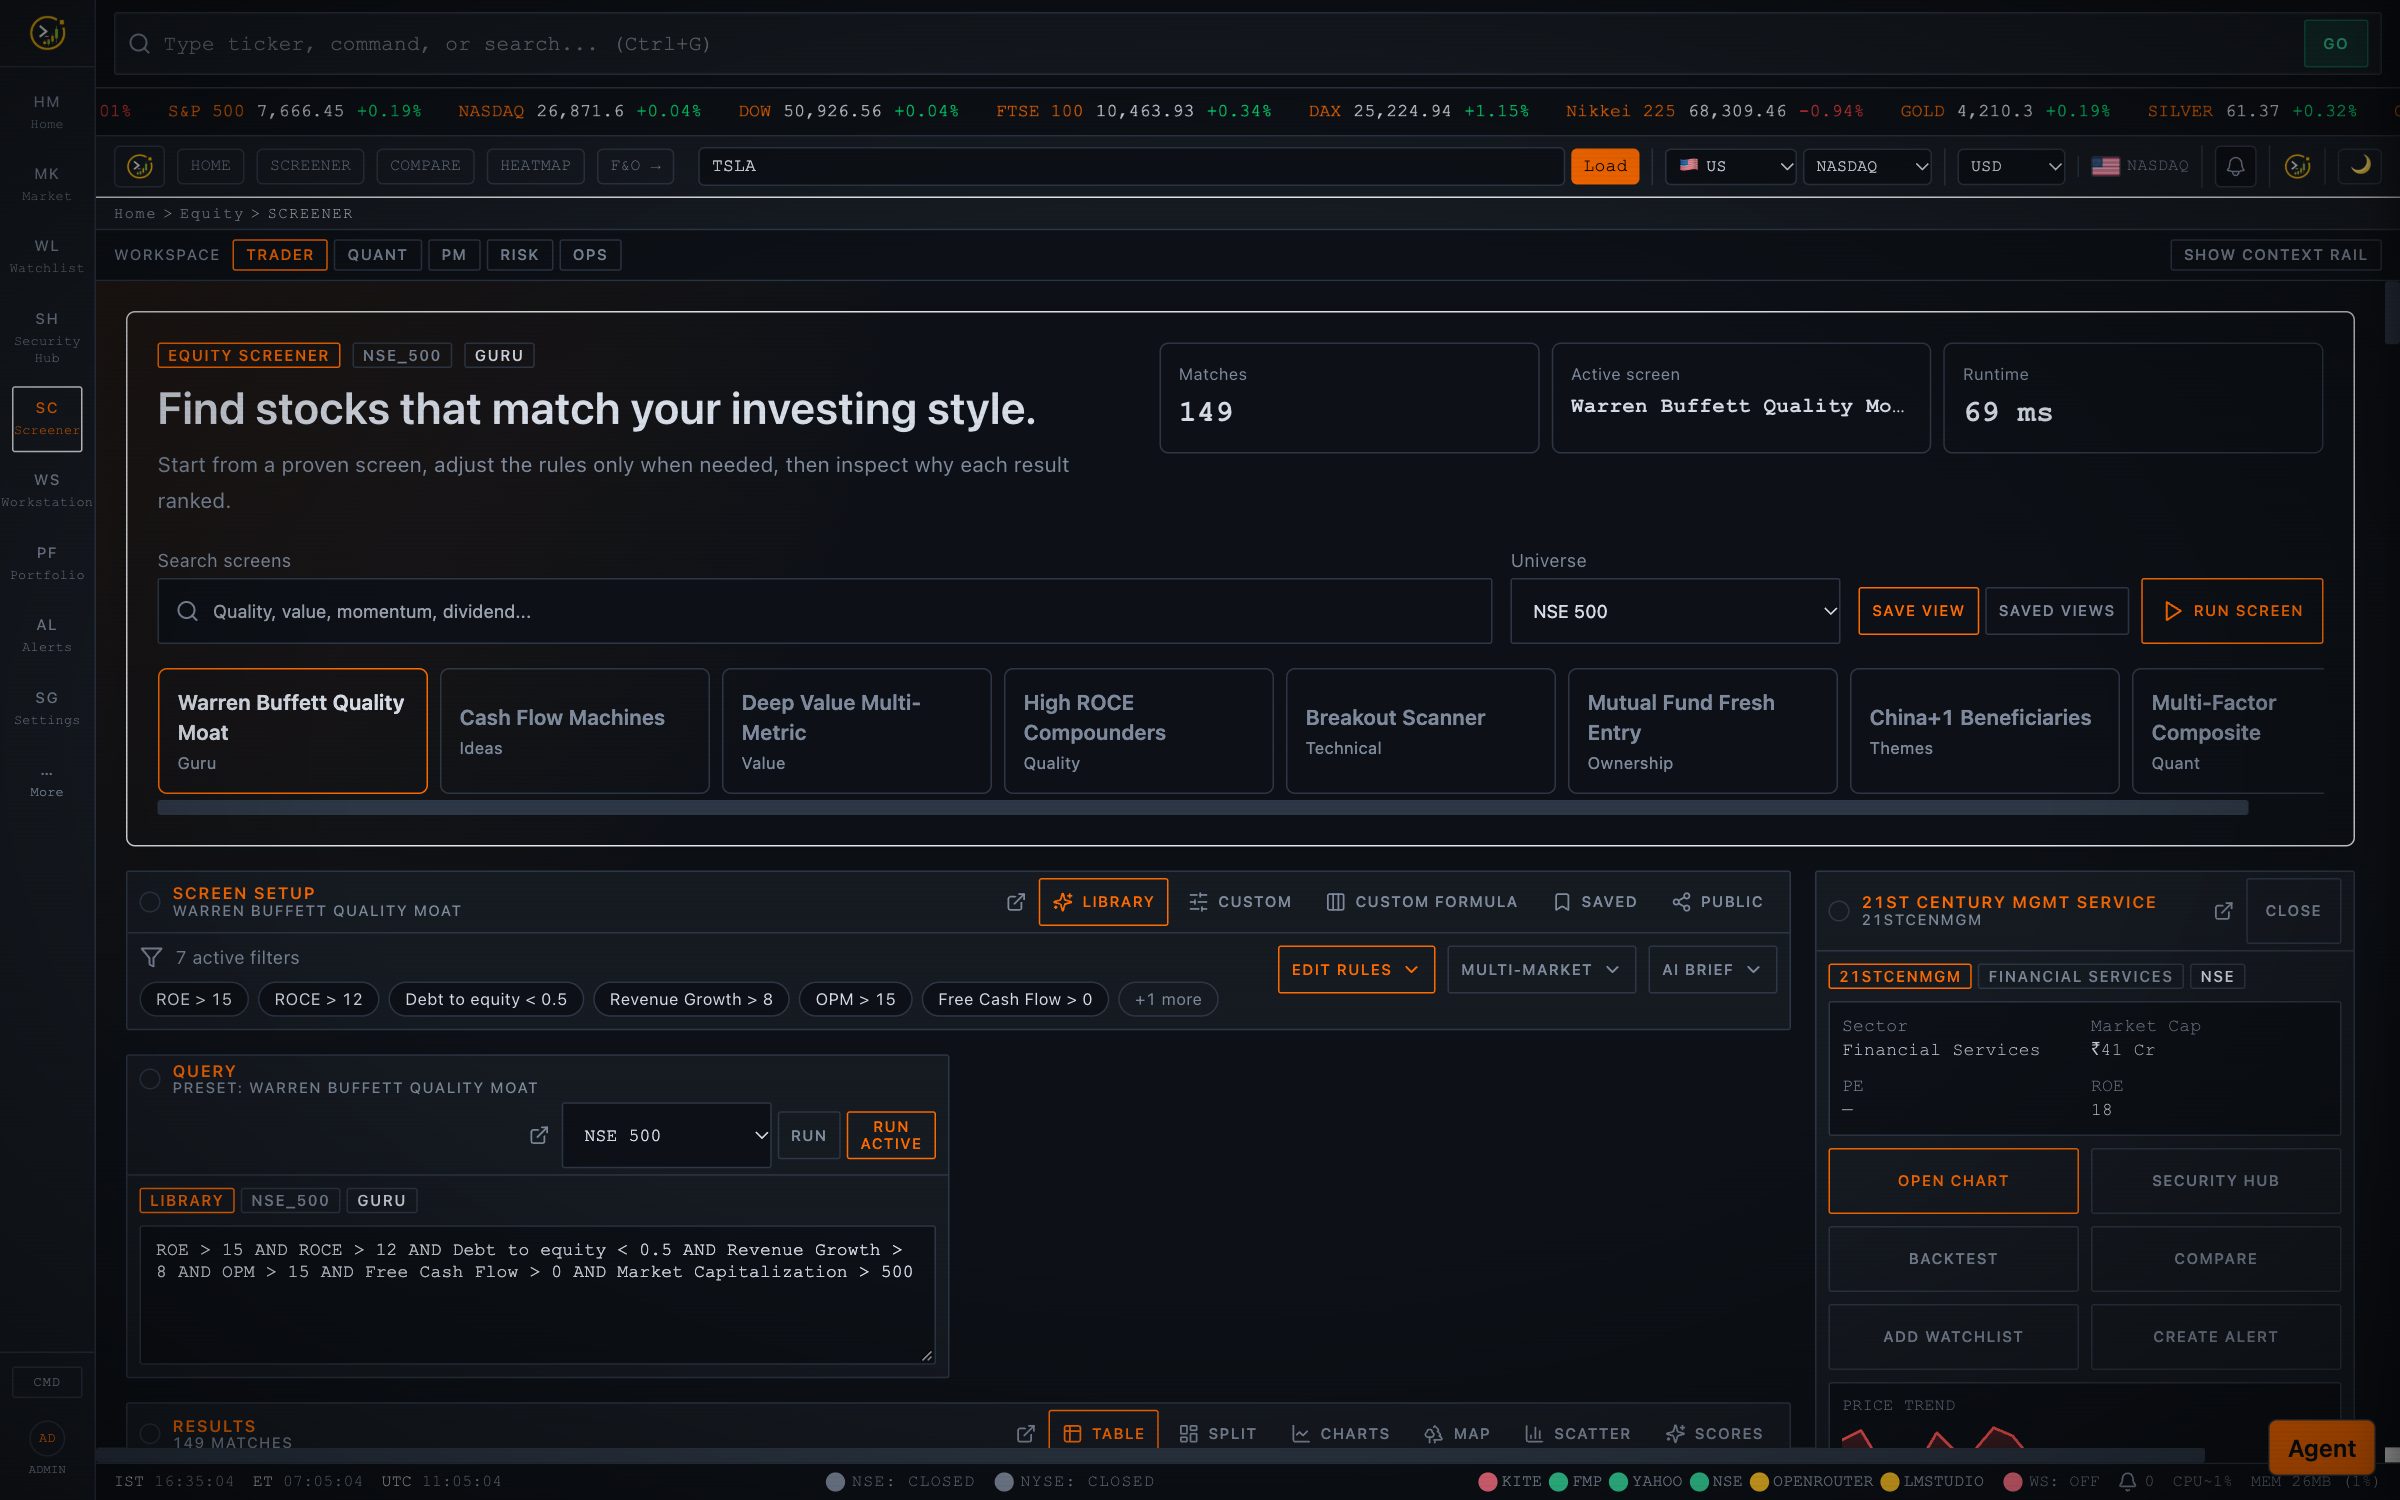2400x1500 pixels.
Task: Click Show Context Rail
Action: (x=2275, y=255)
